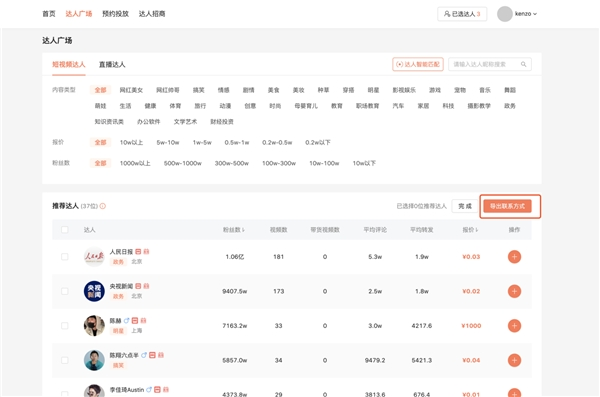Viewport: 600px width, 397px height.
Task: Open 预约投放 in top navigation
Action: coord(115,14)
